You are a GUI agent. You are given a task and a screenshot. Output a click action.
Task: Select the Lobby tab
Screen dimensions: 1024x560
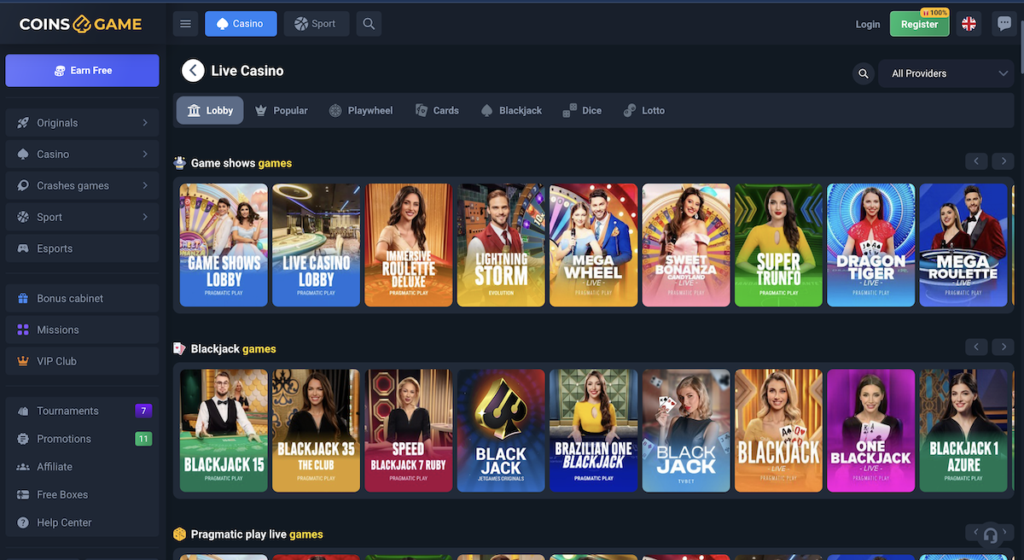point(210,110)
